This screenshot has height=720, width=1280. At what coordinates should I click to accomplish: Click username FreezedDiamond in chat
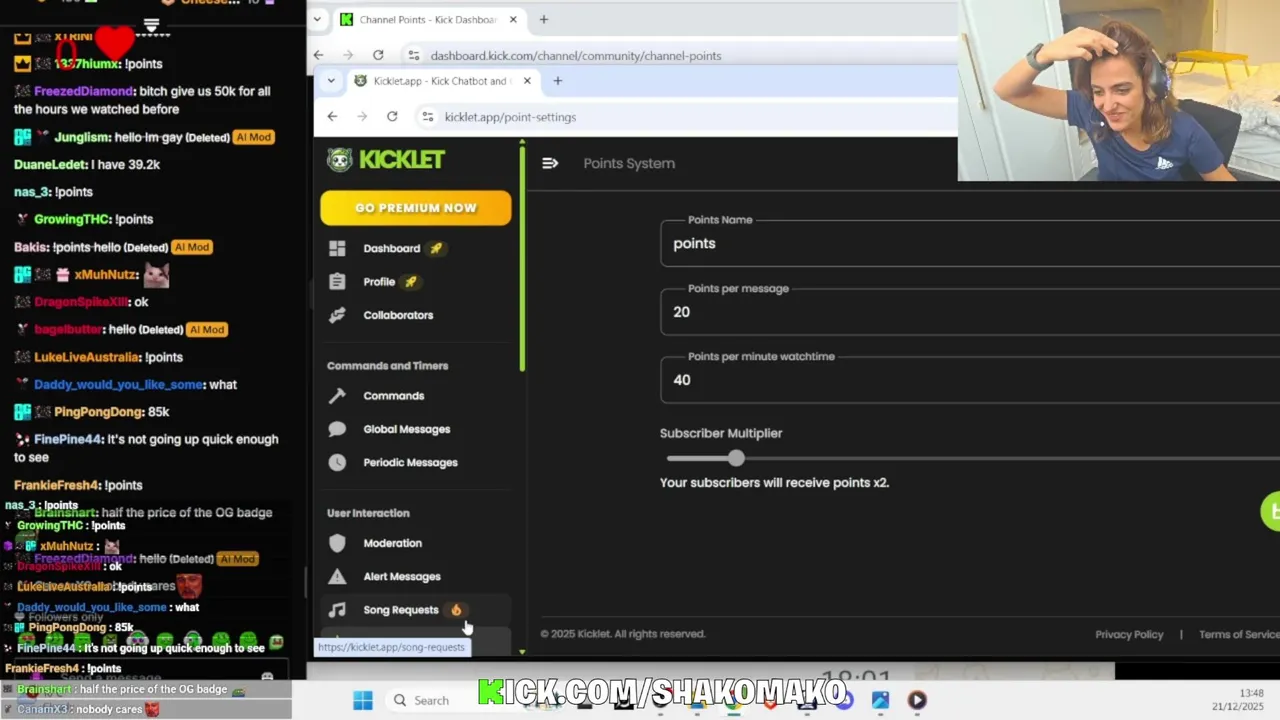click(x=83, y=91)
